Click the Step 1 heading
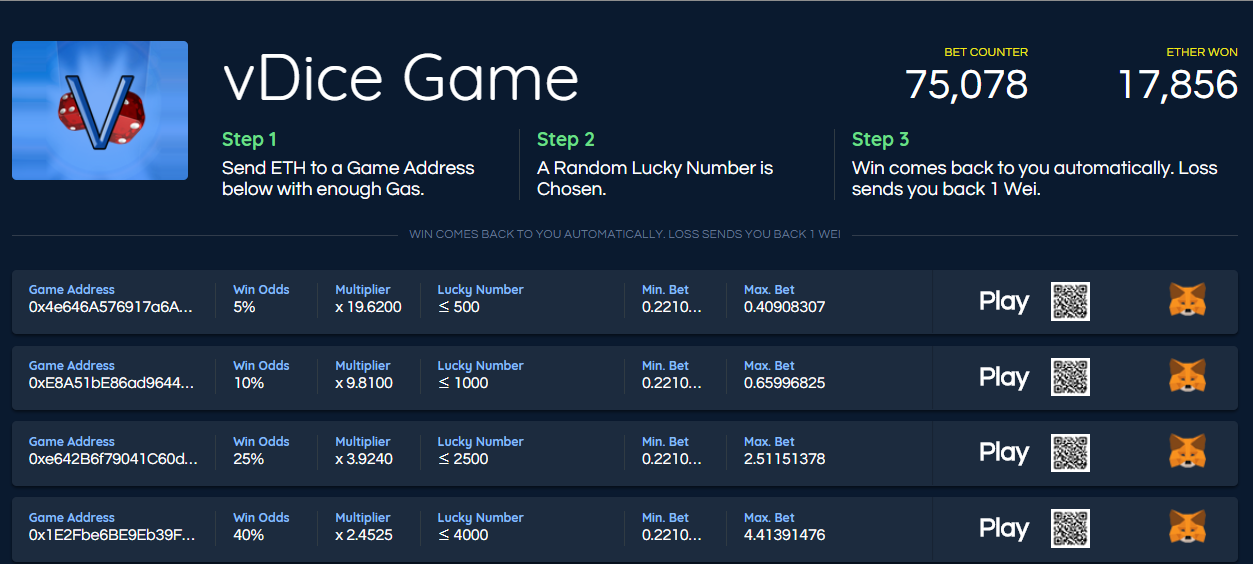This screenshot has width=1253, height=564. [250, 139]
